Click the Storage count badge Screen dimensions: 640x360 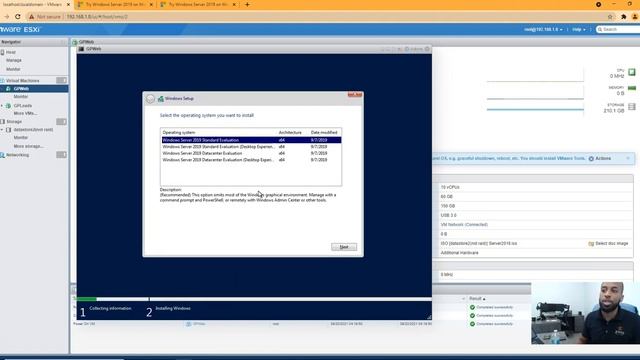coord(61,122)
